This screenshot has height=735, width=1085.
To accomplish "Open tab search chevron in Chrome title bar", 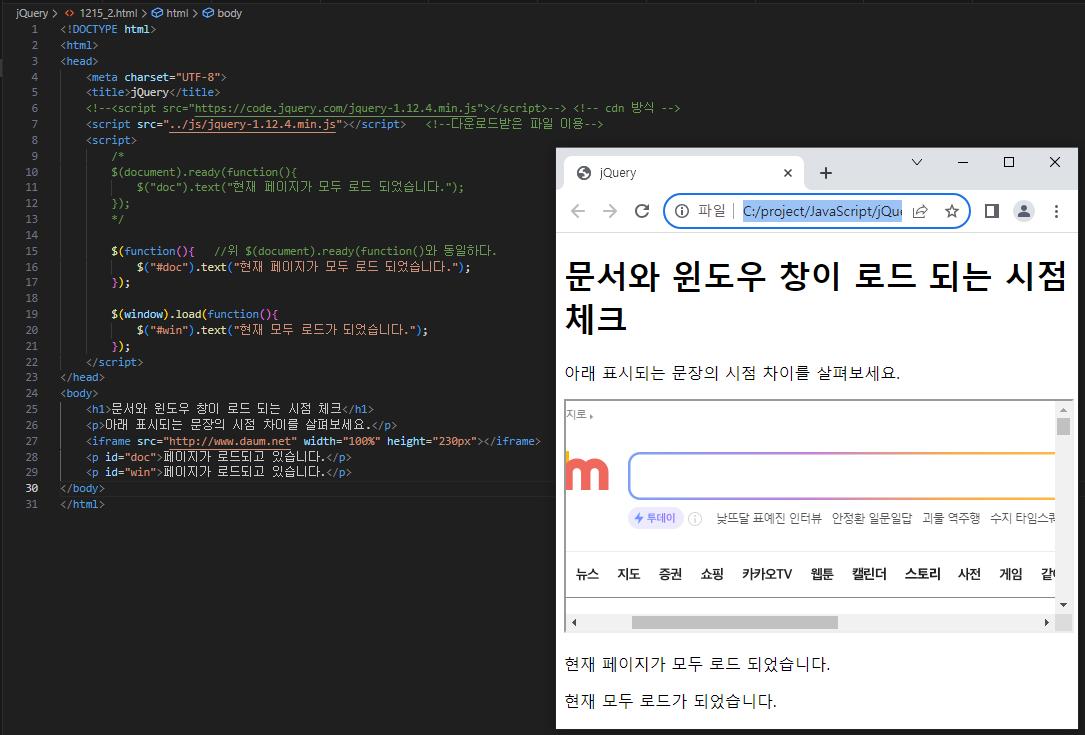I will (917, 162).
